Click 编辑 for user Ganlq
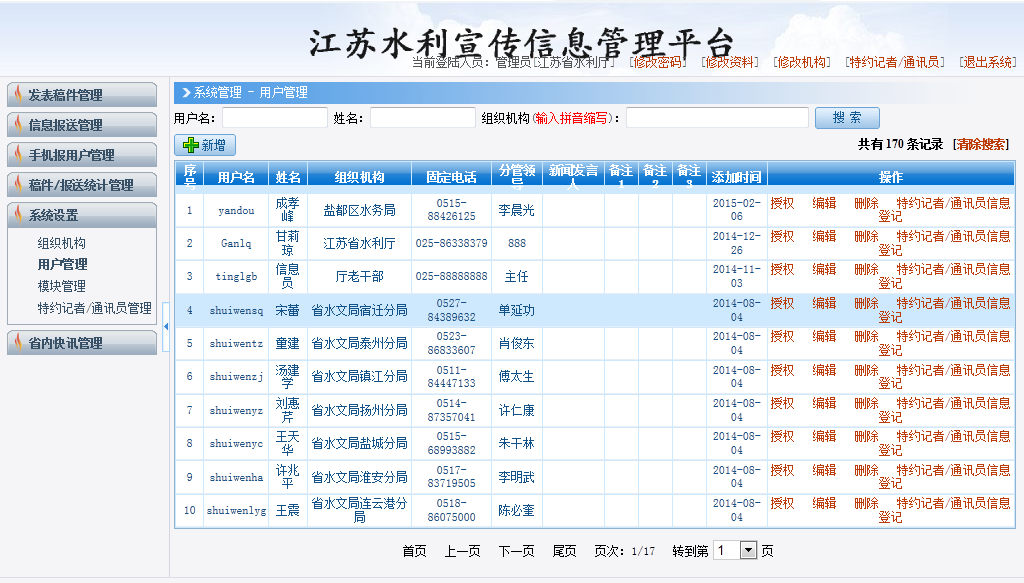 pos(824,236)
